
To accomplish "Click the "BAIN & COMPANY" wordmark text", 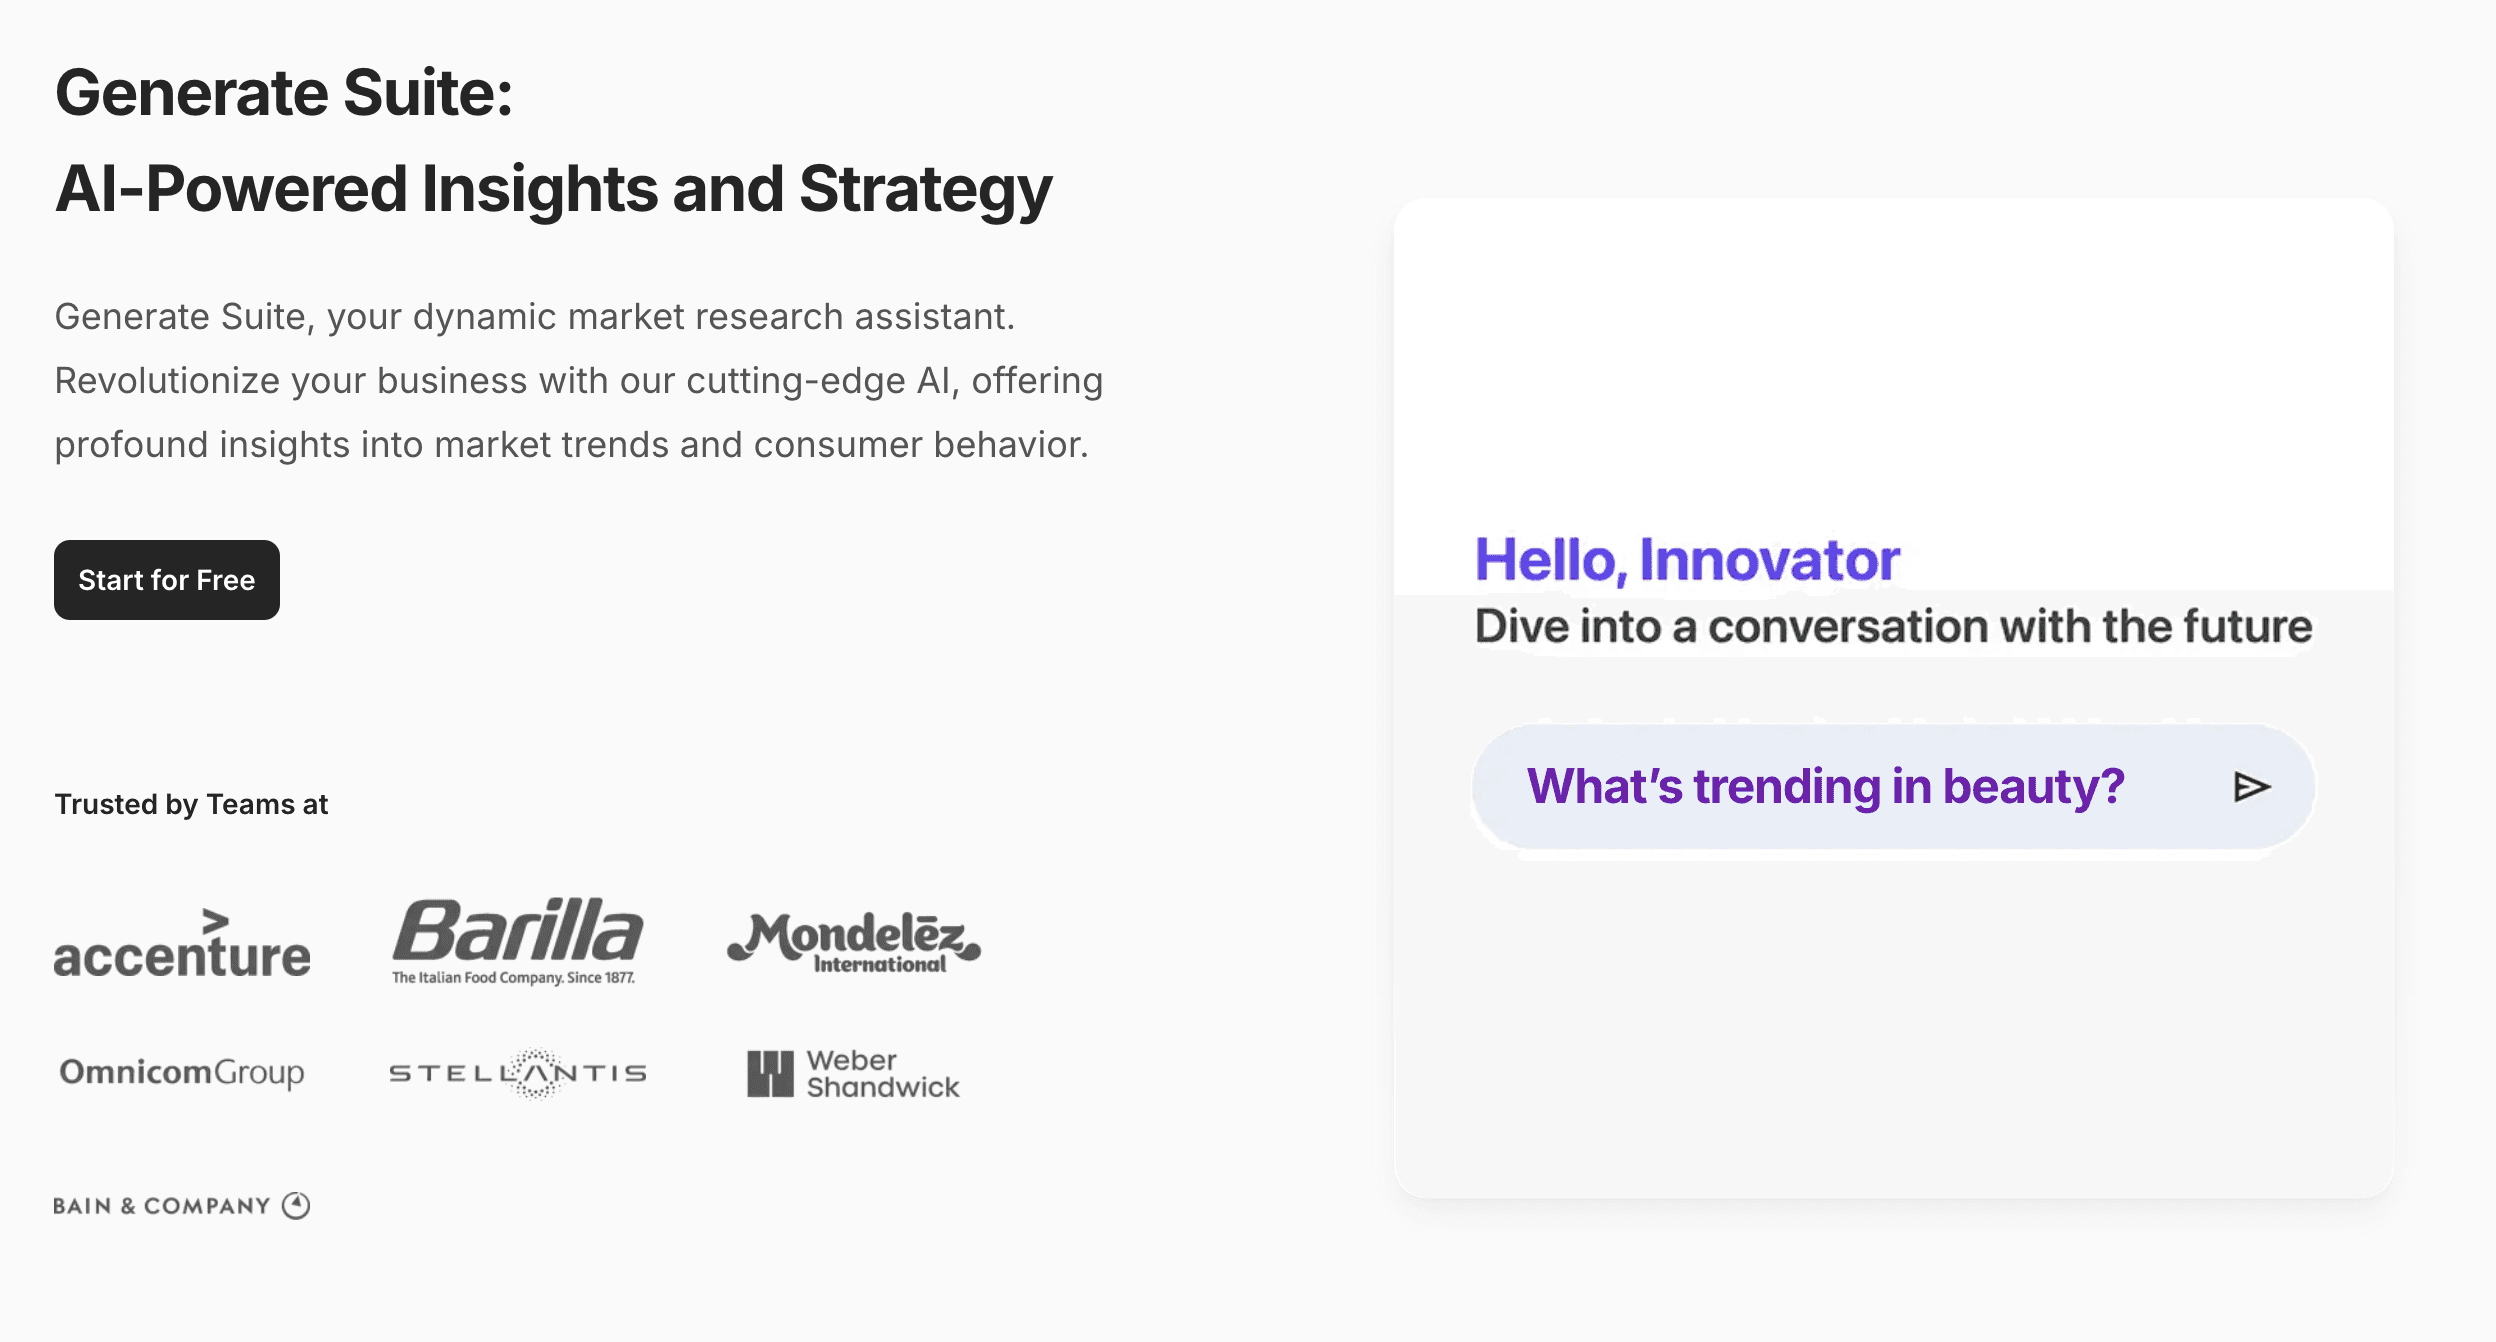I will 162,1206.
